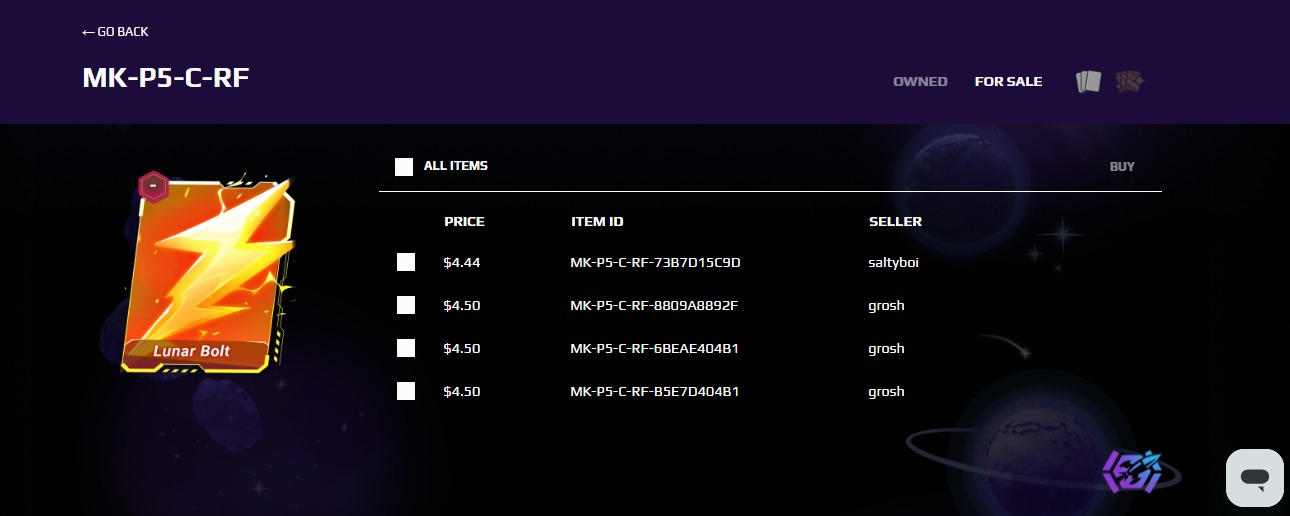Click the gray standard cards icon

tap(1088, 82)
